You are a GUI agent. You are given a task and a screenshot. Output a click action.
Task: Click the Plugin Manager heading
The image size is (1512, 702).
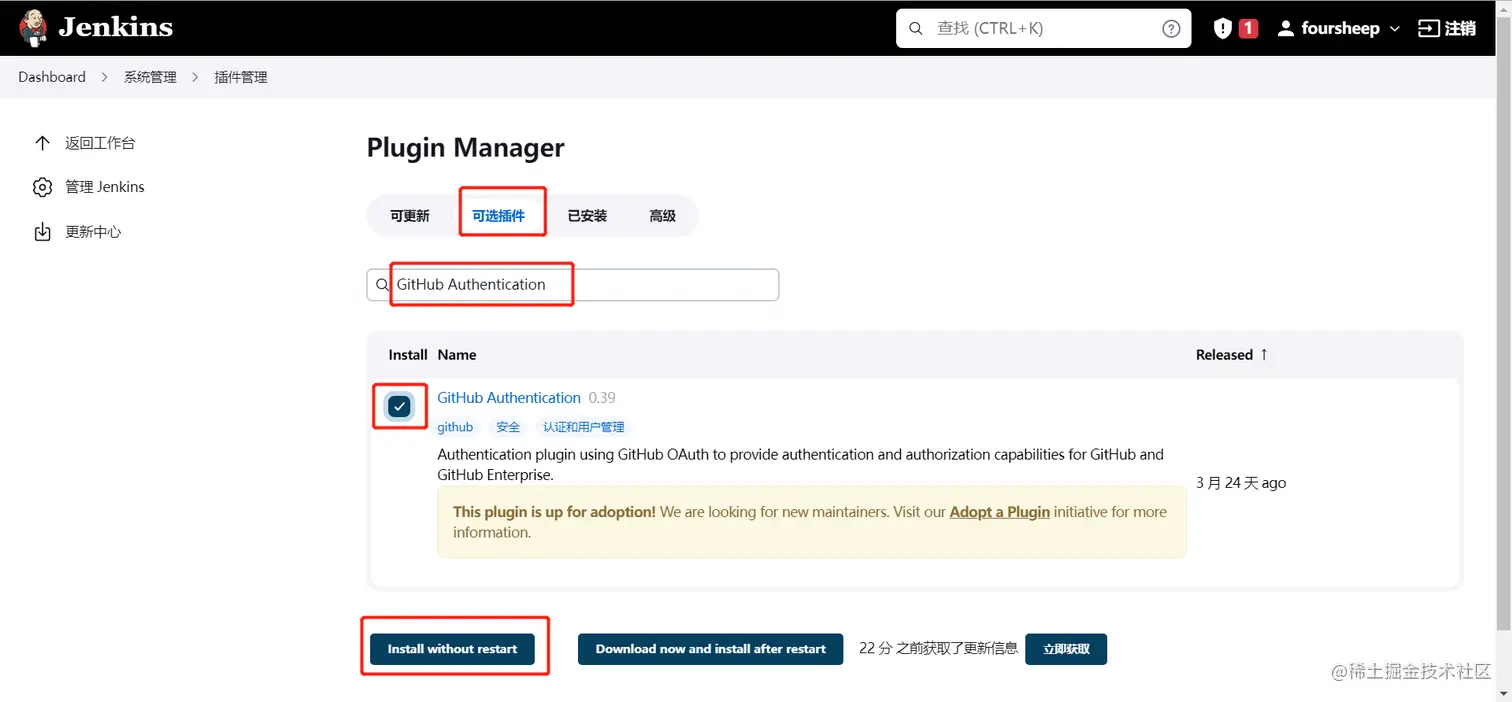465,148
